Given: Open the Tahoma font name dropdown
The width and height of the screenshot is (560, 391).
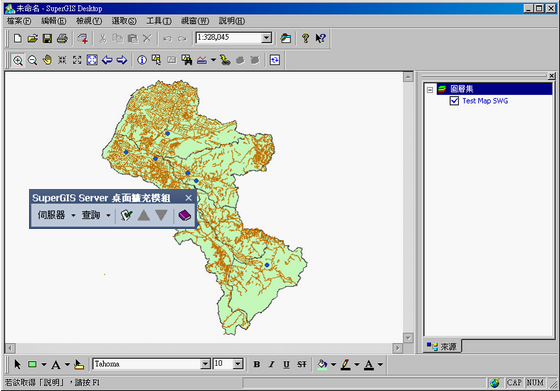Looking at the screenshot, I should point(205,364).
